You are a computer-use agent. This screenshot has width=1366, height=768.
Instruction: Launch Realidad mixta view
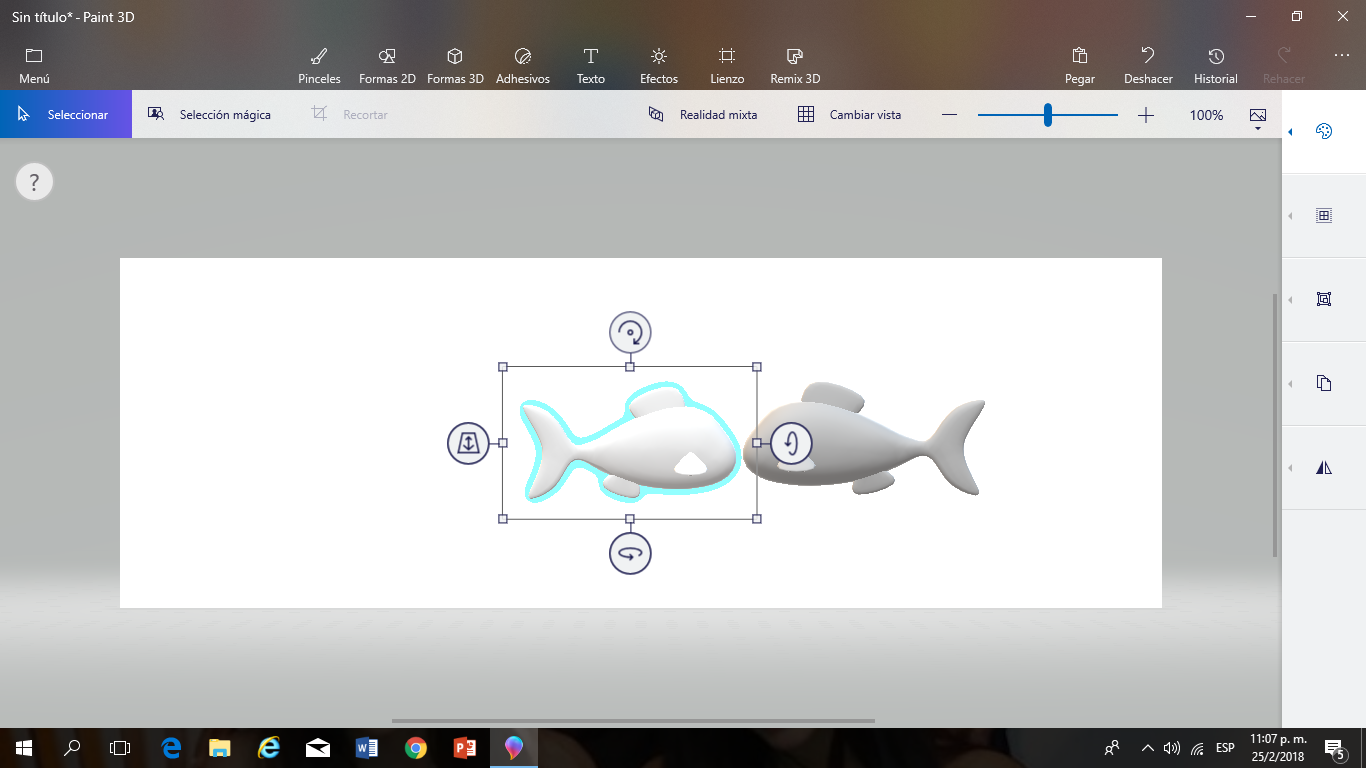703,115
